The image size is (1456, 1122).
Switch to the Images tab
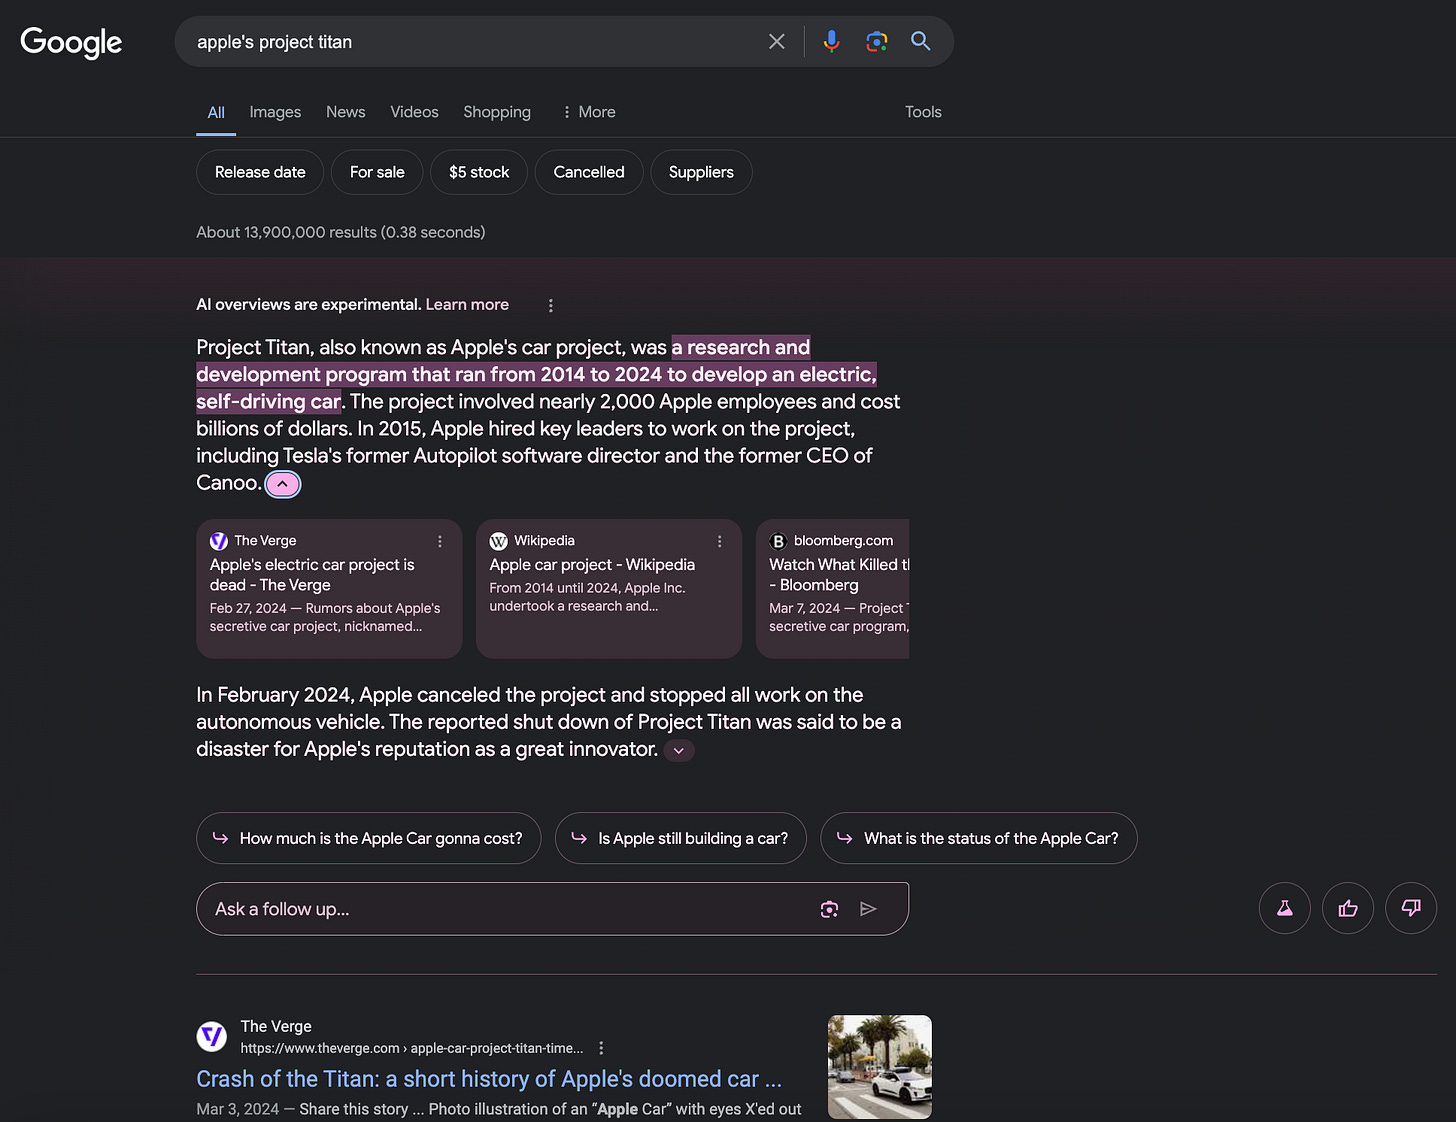pyautogui.click(x=275, y=112)
